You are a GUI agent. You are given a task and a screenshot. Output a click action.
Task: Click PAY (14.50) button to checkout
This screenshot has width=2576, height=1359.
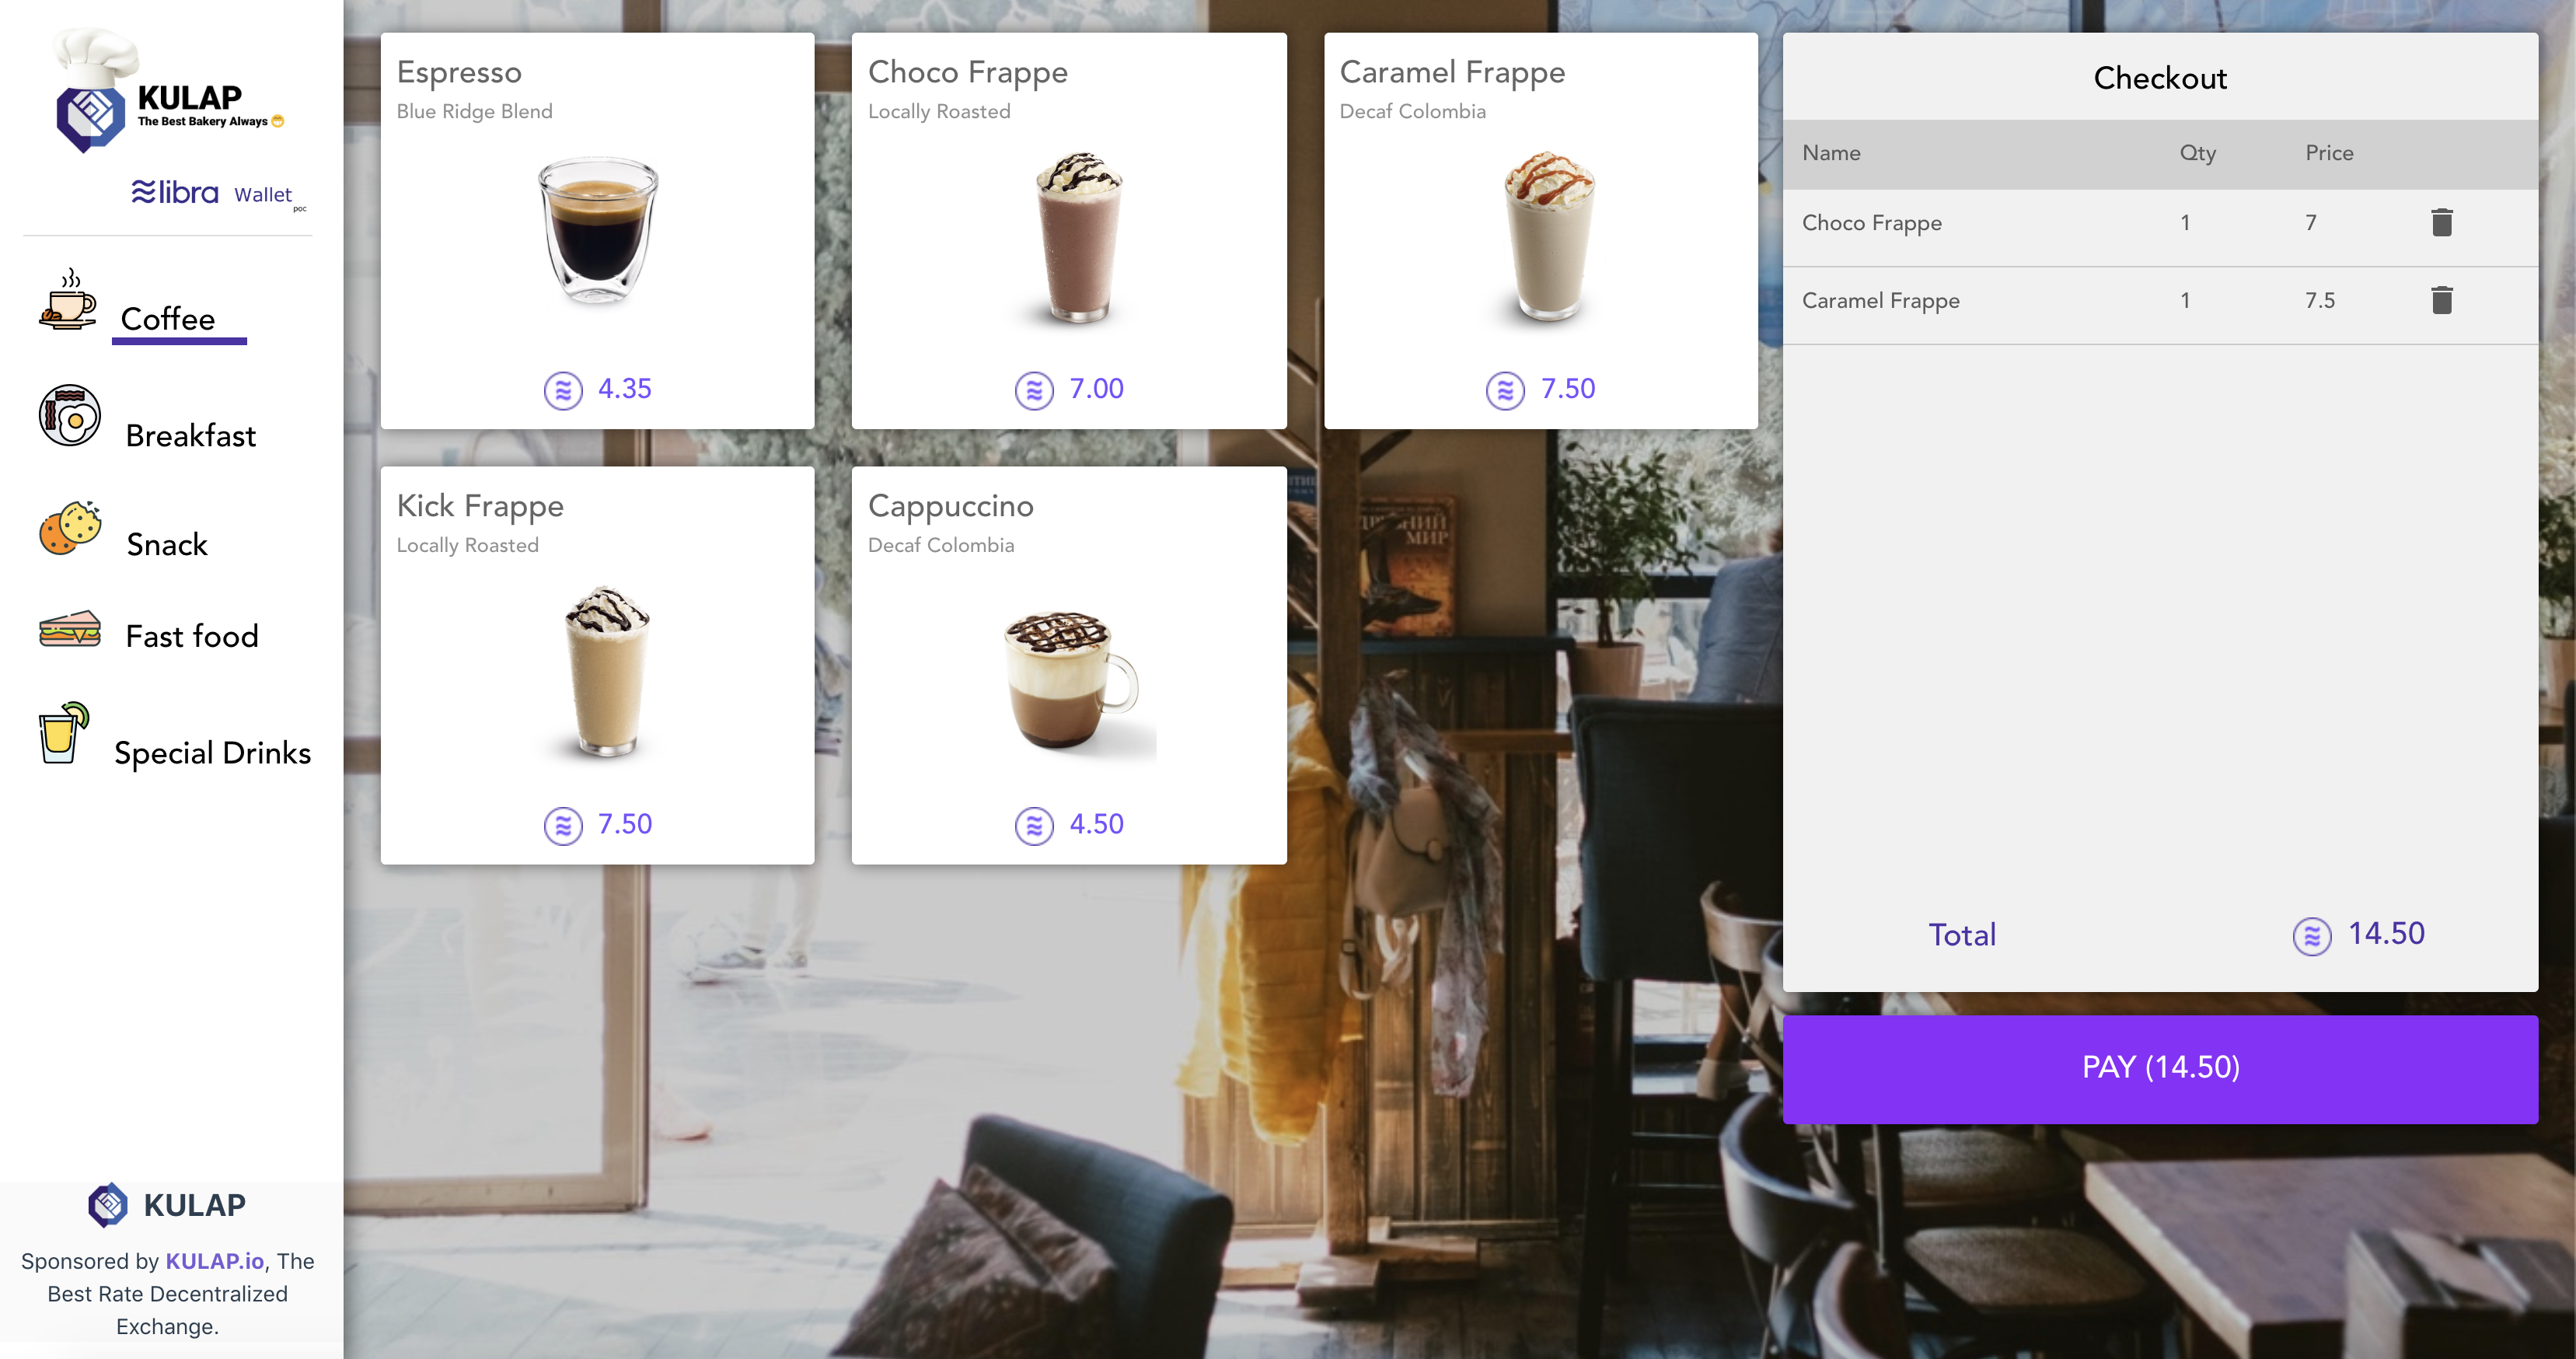tap(2159, 1066)
